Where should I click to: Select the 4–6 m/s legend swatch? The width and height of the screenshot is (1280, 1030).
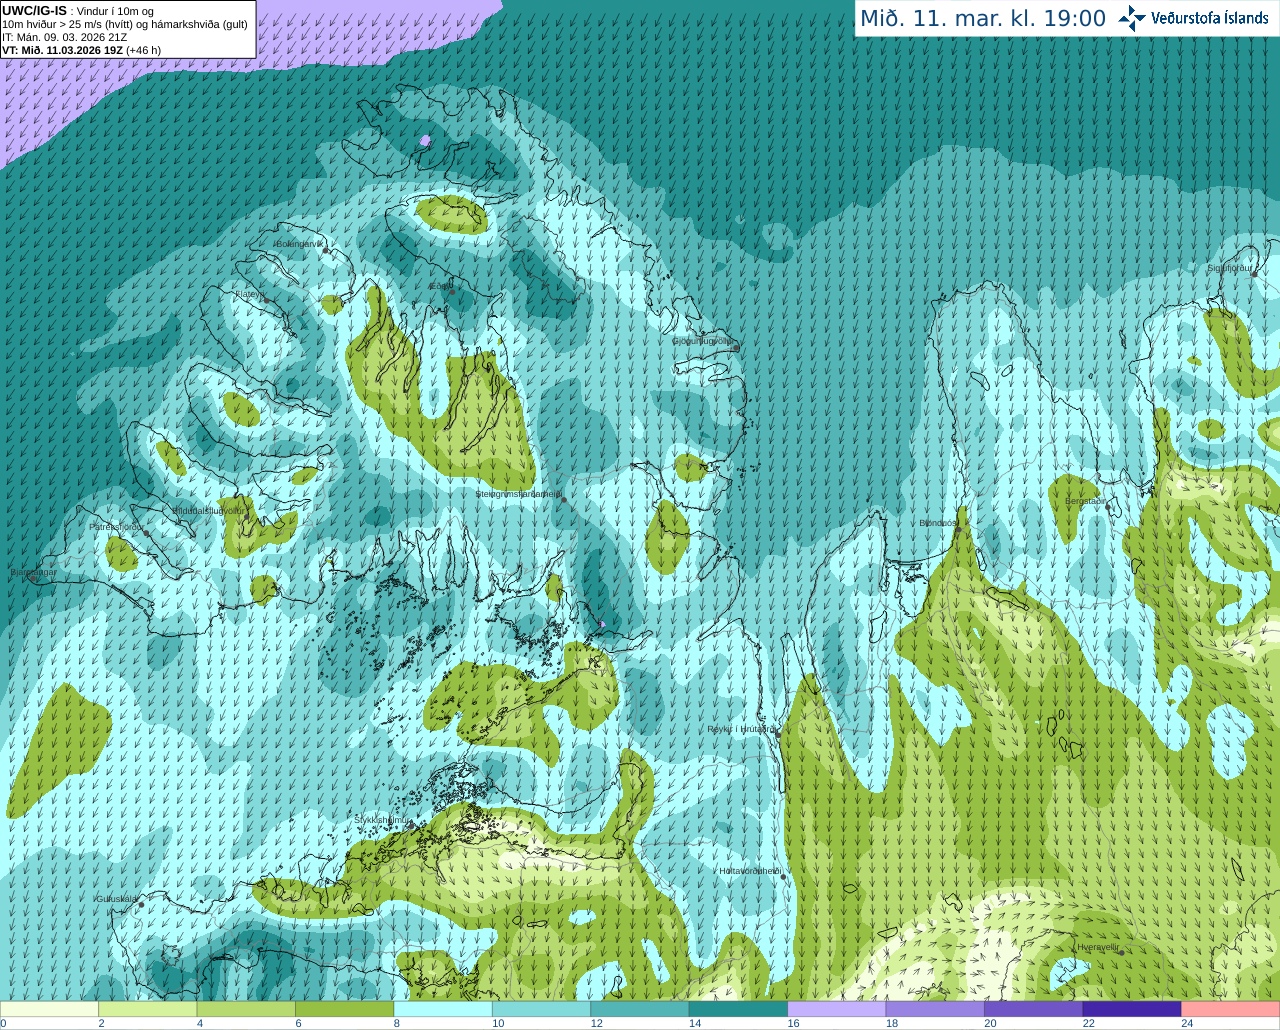pyautogui.click(x=246, y=1009)
